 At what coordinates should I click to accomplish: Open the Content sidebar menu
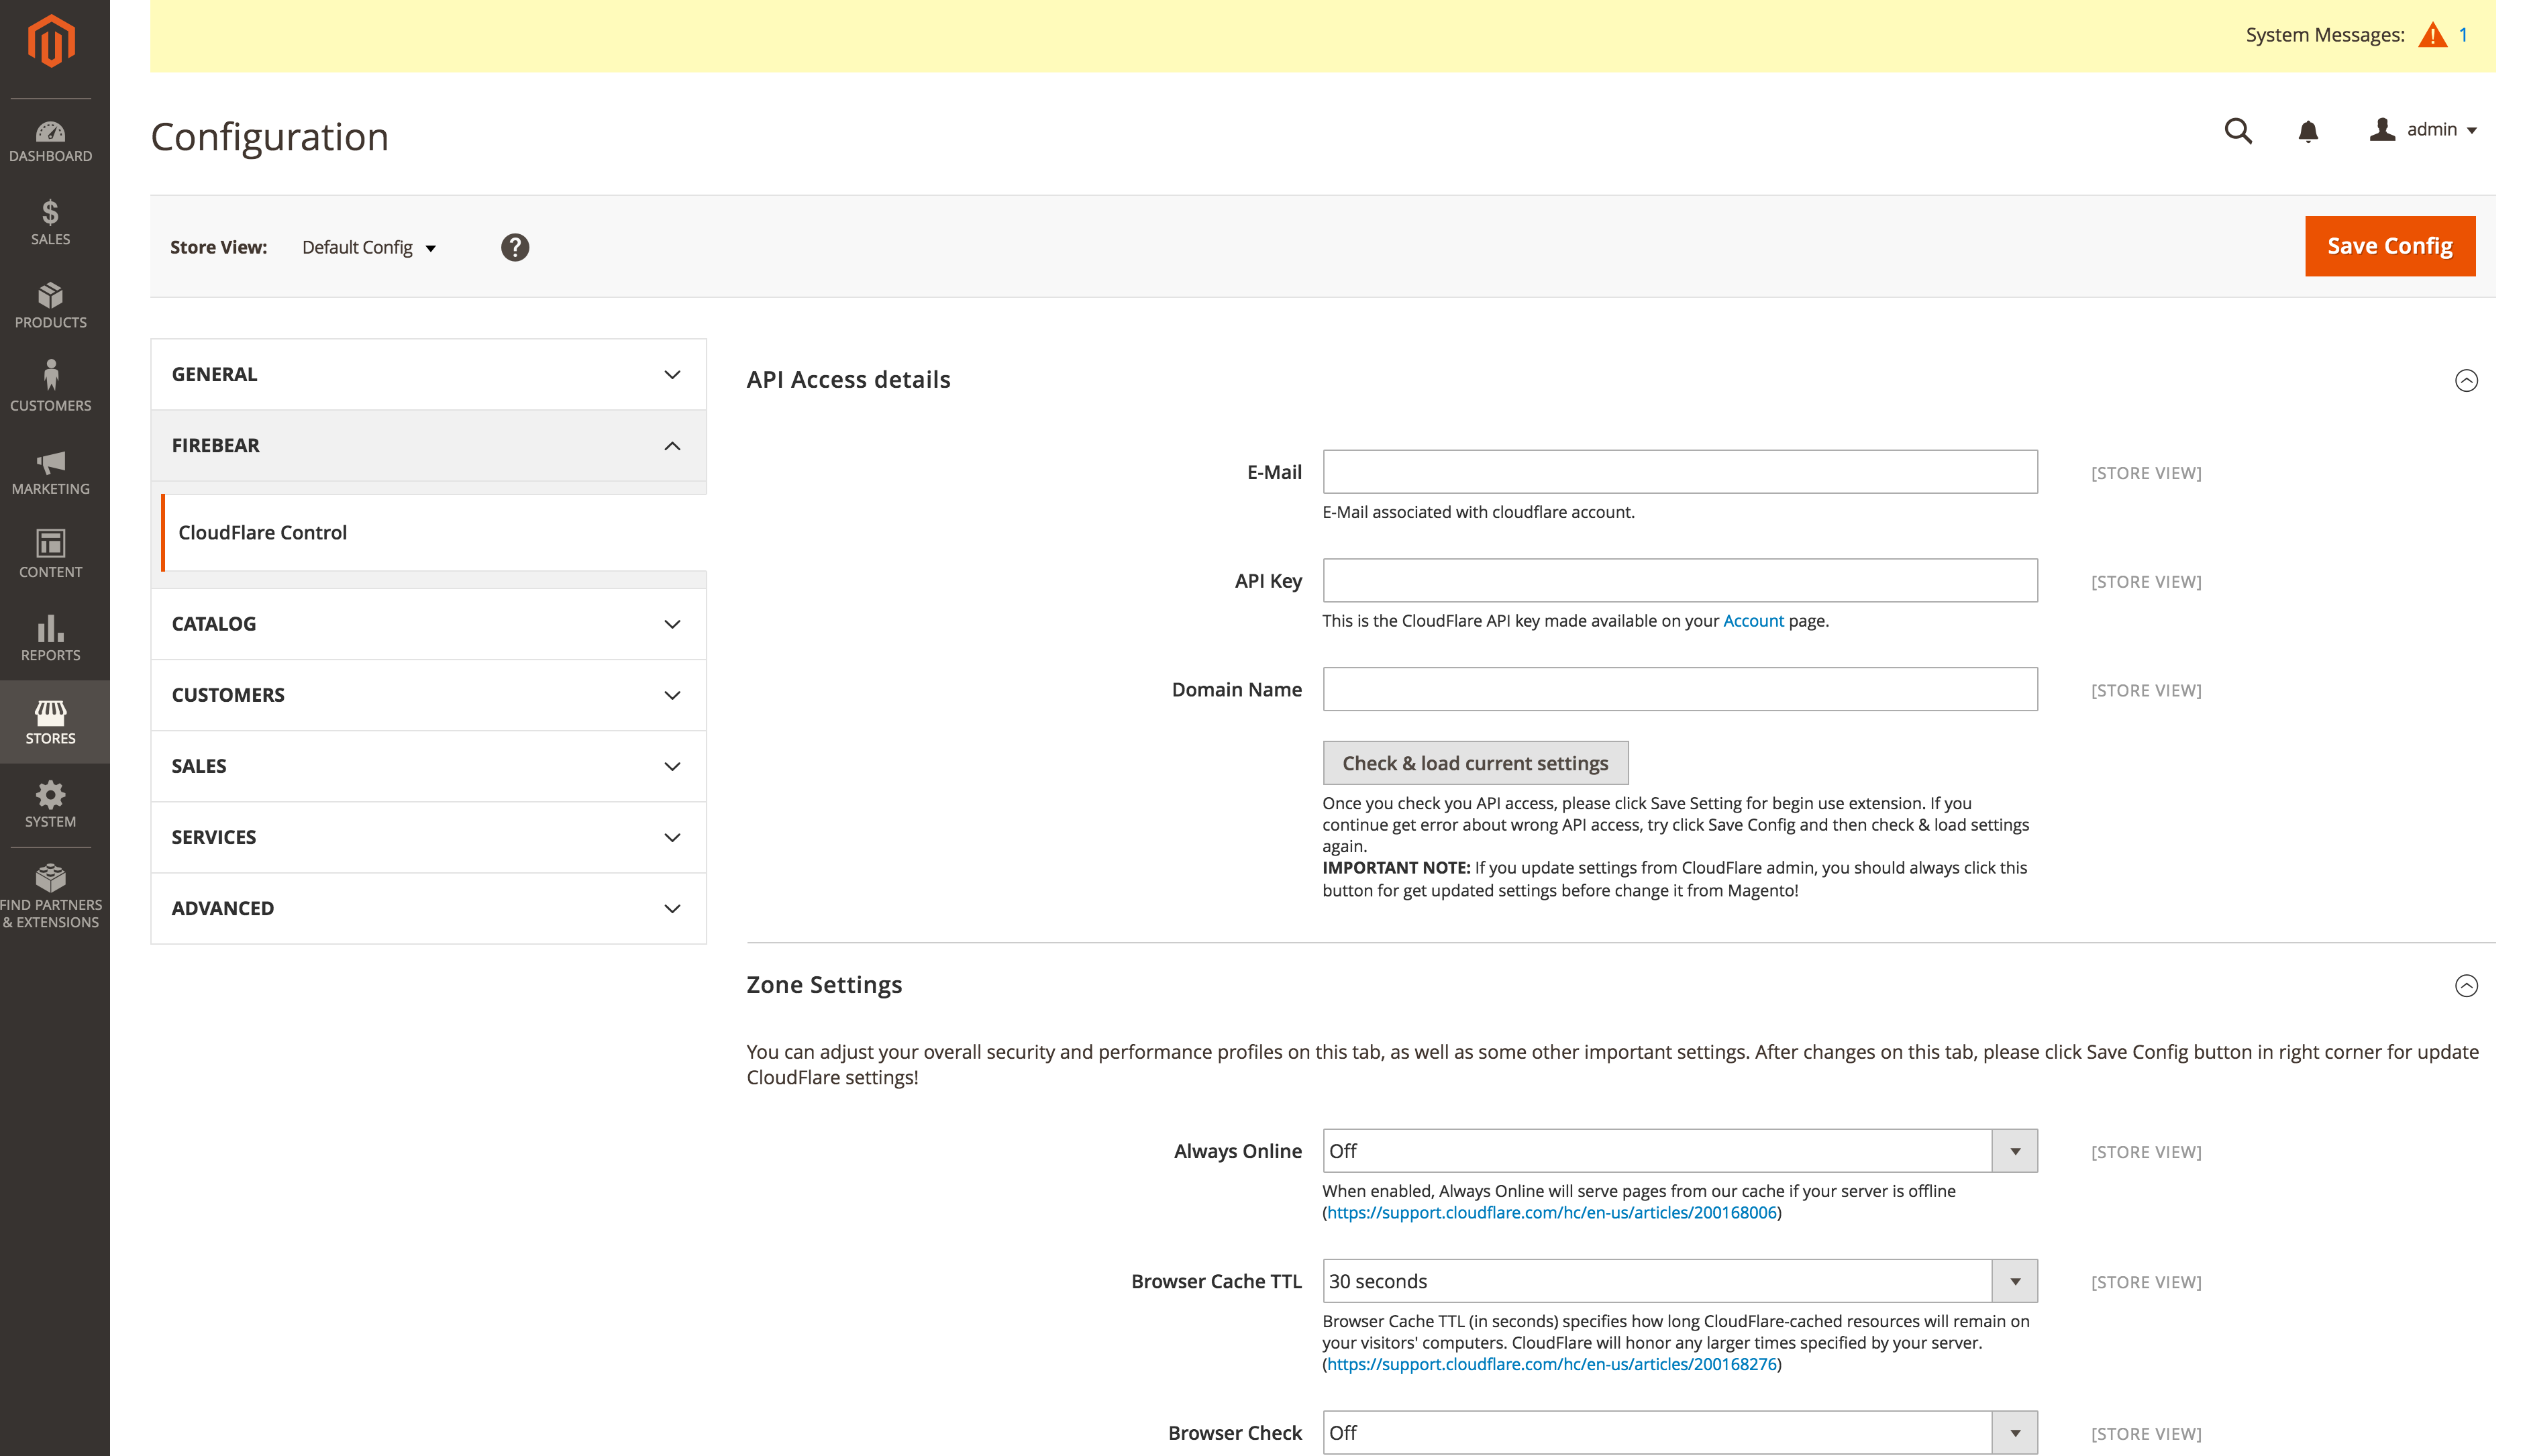point(50,554)
